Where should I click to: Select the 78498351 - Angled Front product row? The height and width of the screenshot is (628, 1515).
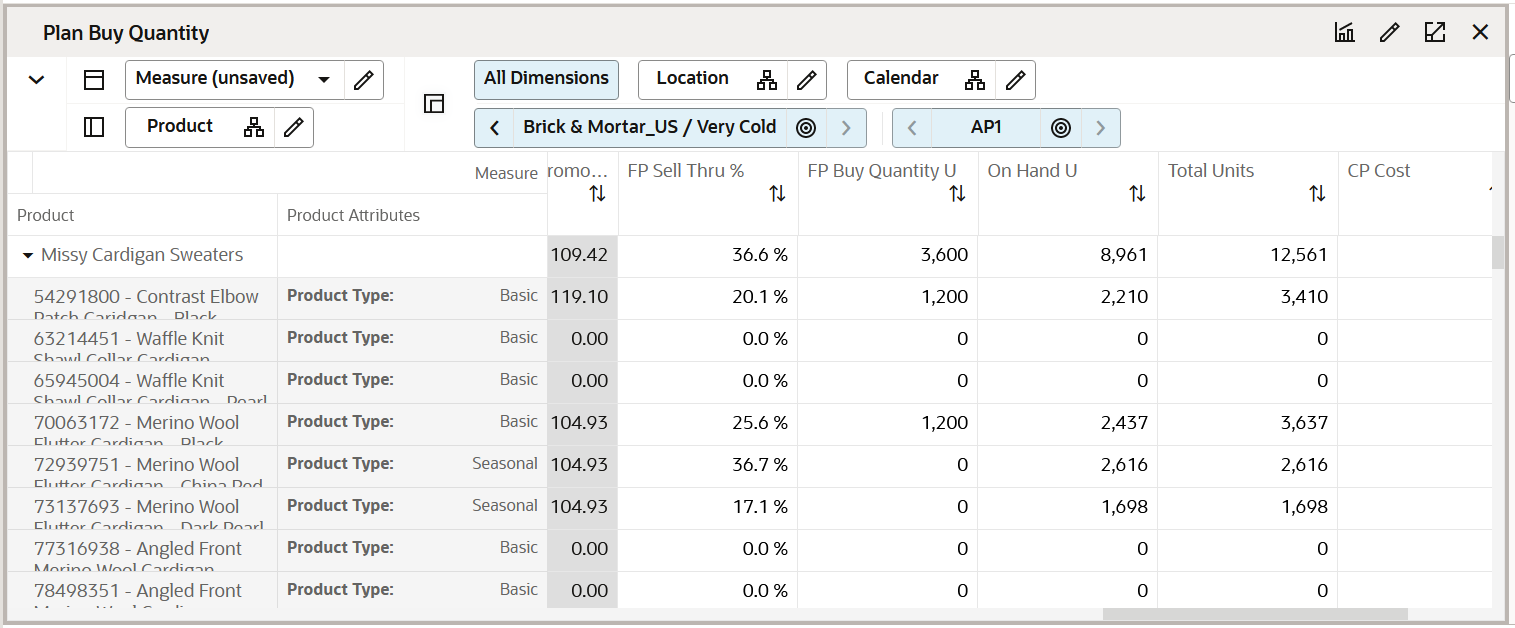pos(144,590)
